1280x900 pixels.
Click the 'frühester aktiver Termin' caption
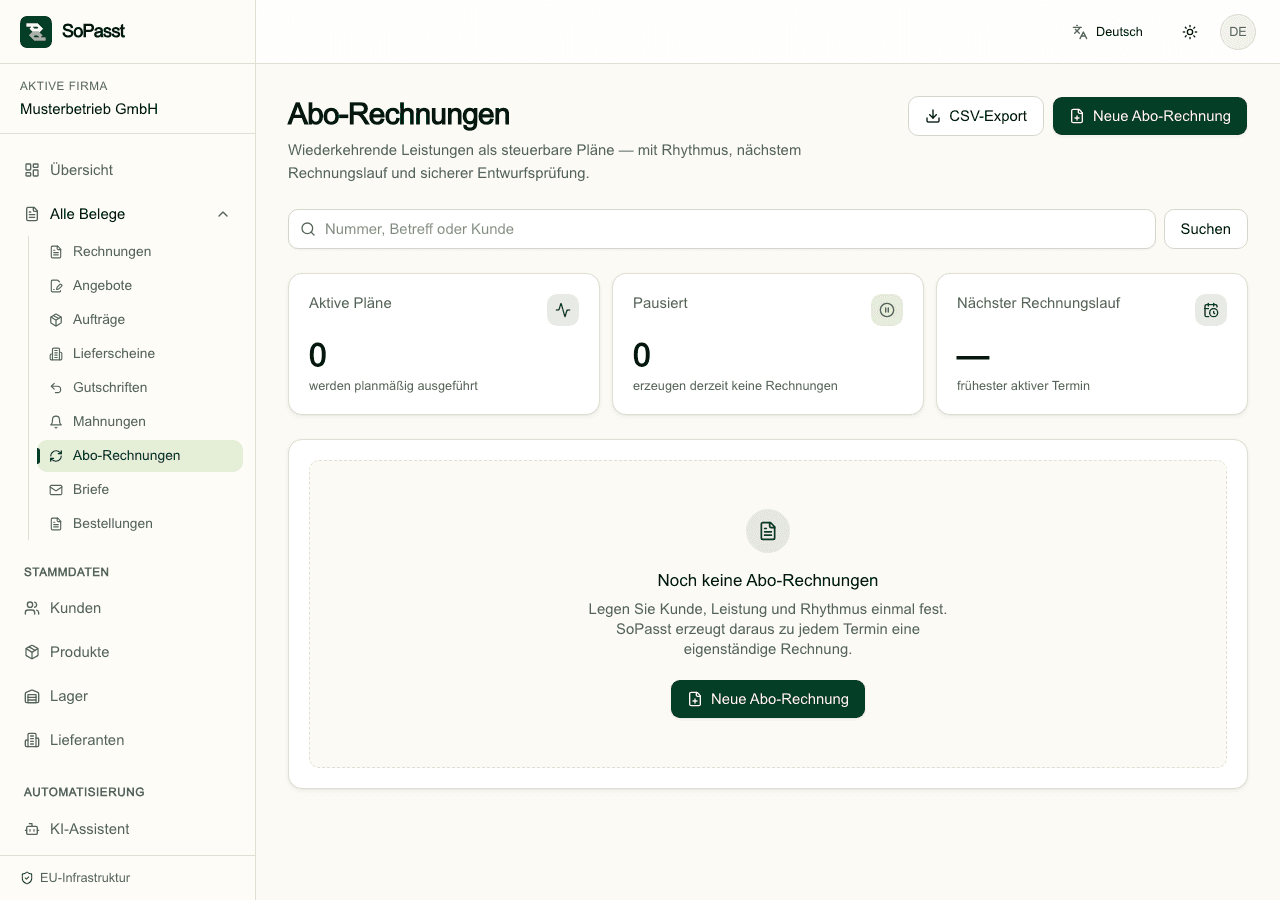pos(1023,386)
